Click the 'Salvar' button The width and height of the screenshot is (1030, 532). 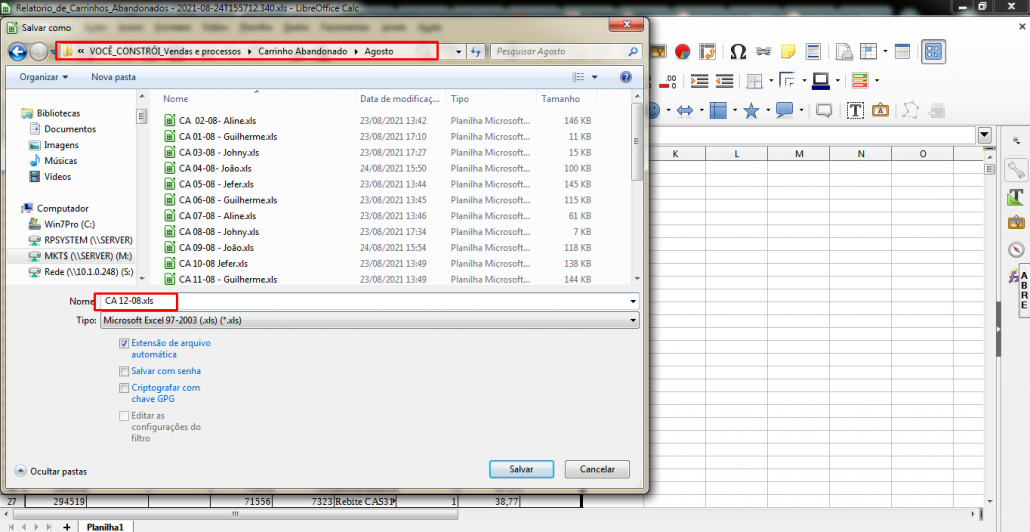[x=522, y=469]
